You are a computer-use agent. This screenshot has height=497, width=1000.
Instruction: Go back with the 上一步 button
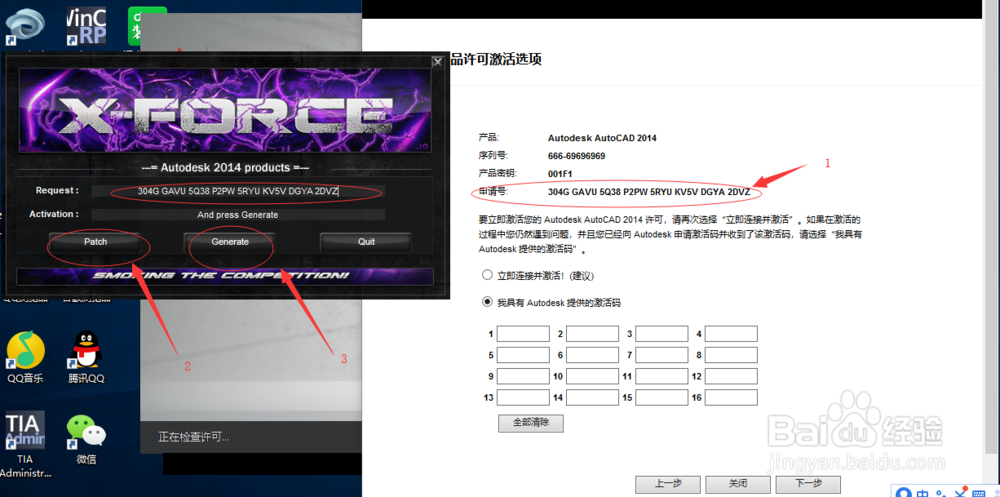[668, 484]
